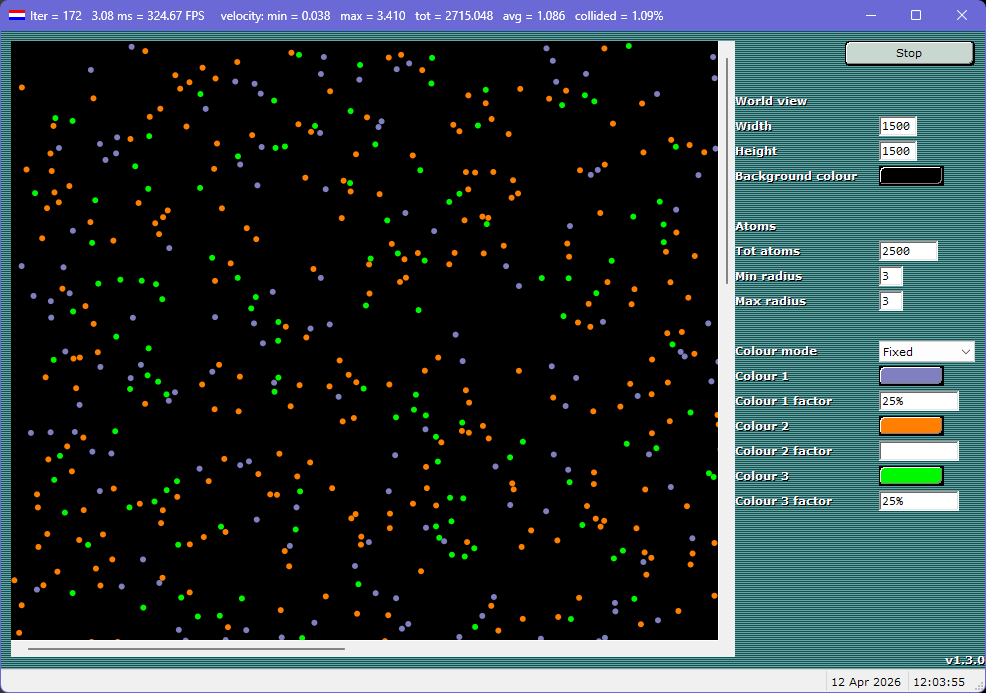Click the empty Colour 2 factor field

tap(918, 451)
